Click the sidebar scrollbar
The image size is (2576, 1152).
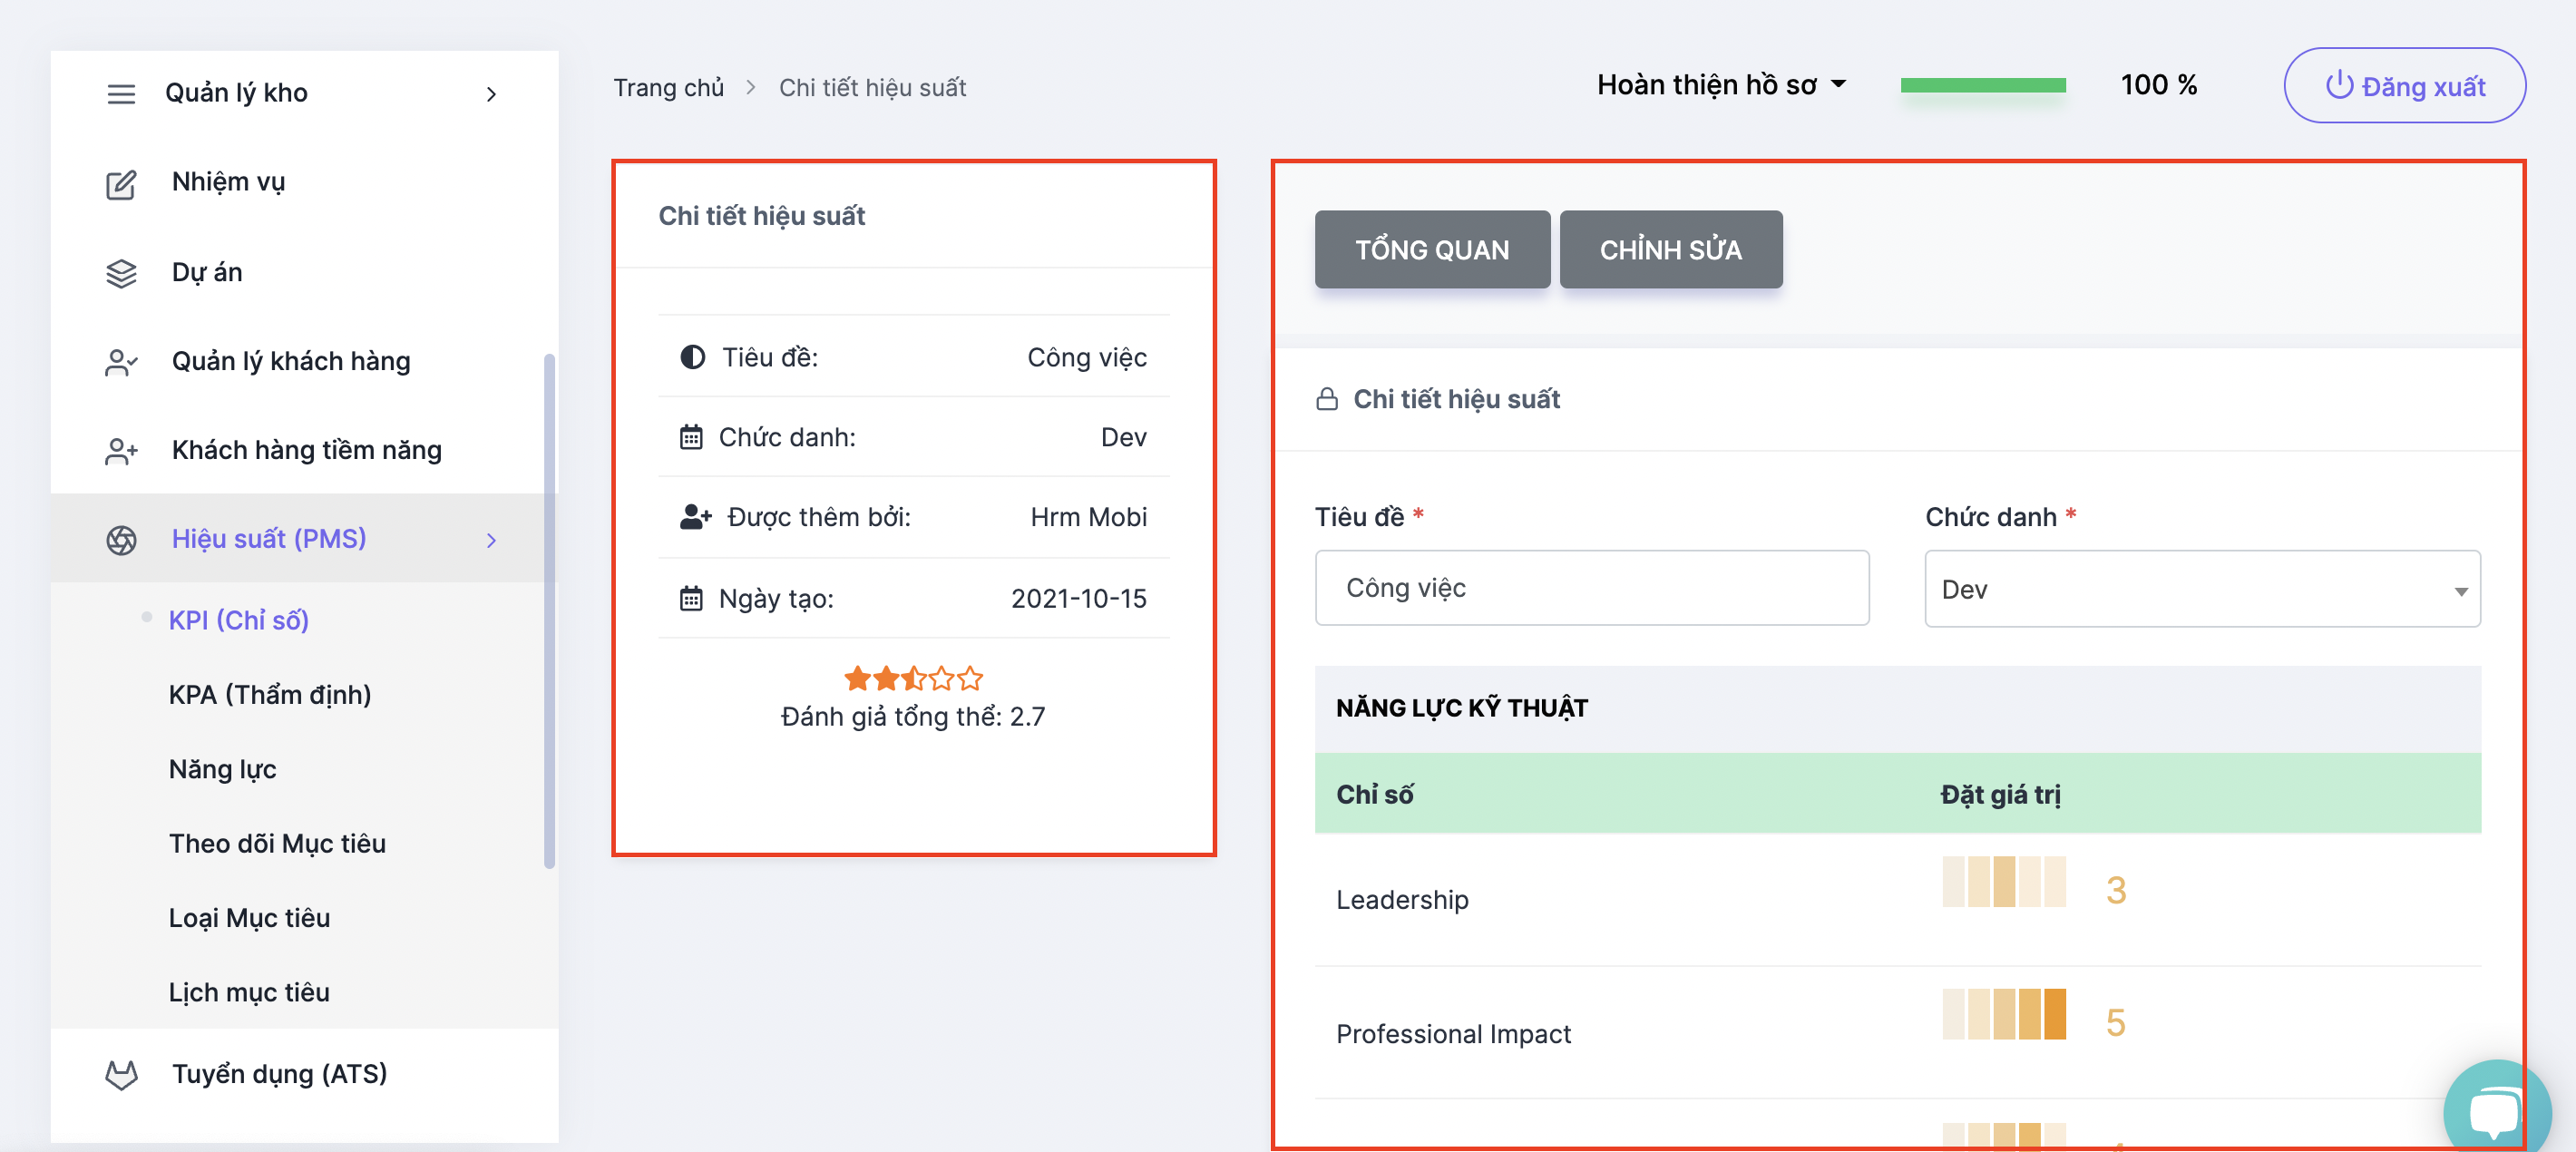[549, 611]
